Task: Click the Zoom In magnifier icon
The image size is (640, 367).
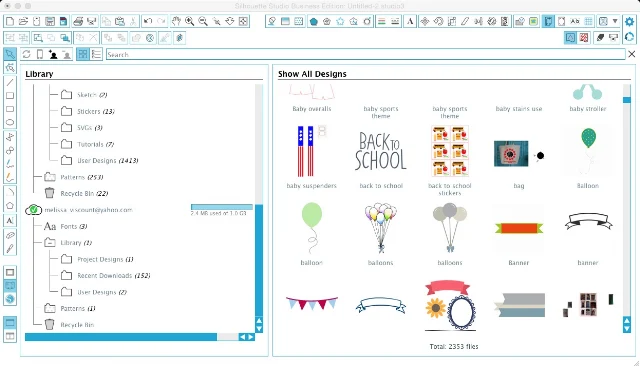Action: click(189, 21)
